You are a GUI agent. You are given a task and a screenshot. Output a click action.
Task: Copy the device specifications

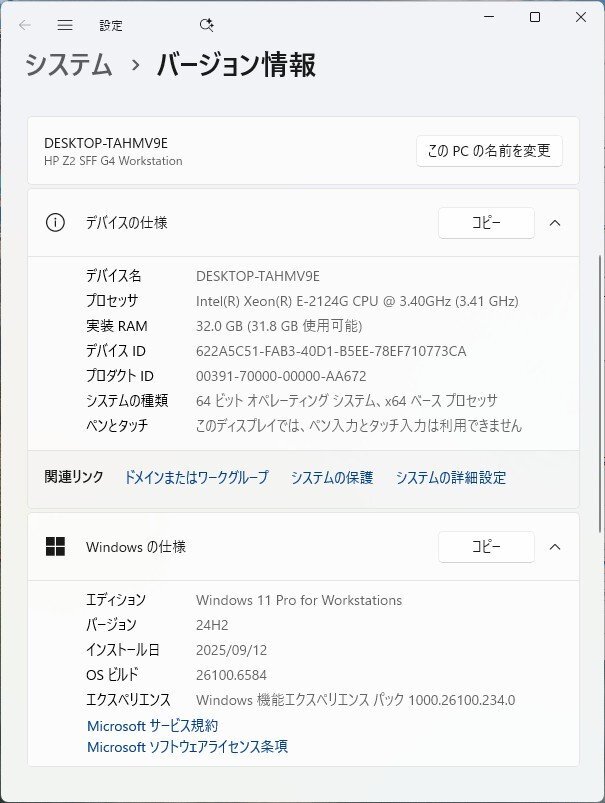pos(486,223)
